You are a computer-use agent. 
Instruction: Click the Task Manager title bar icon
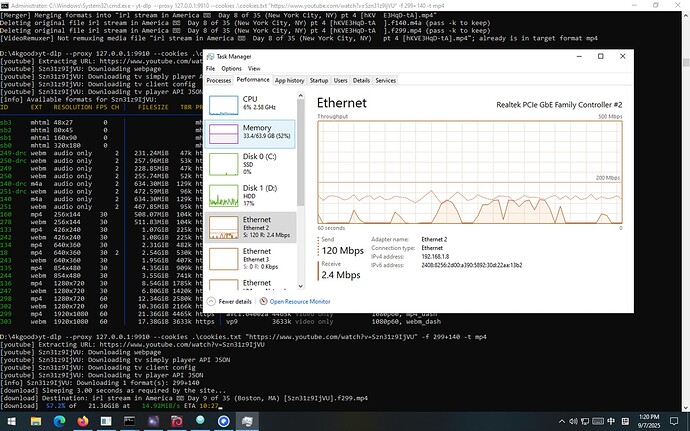coord(210,56)
